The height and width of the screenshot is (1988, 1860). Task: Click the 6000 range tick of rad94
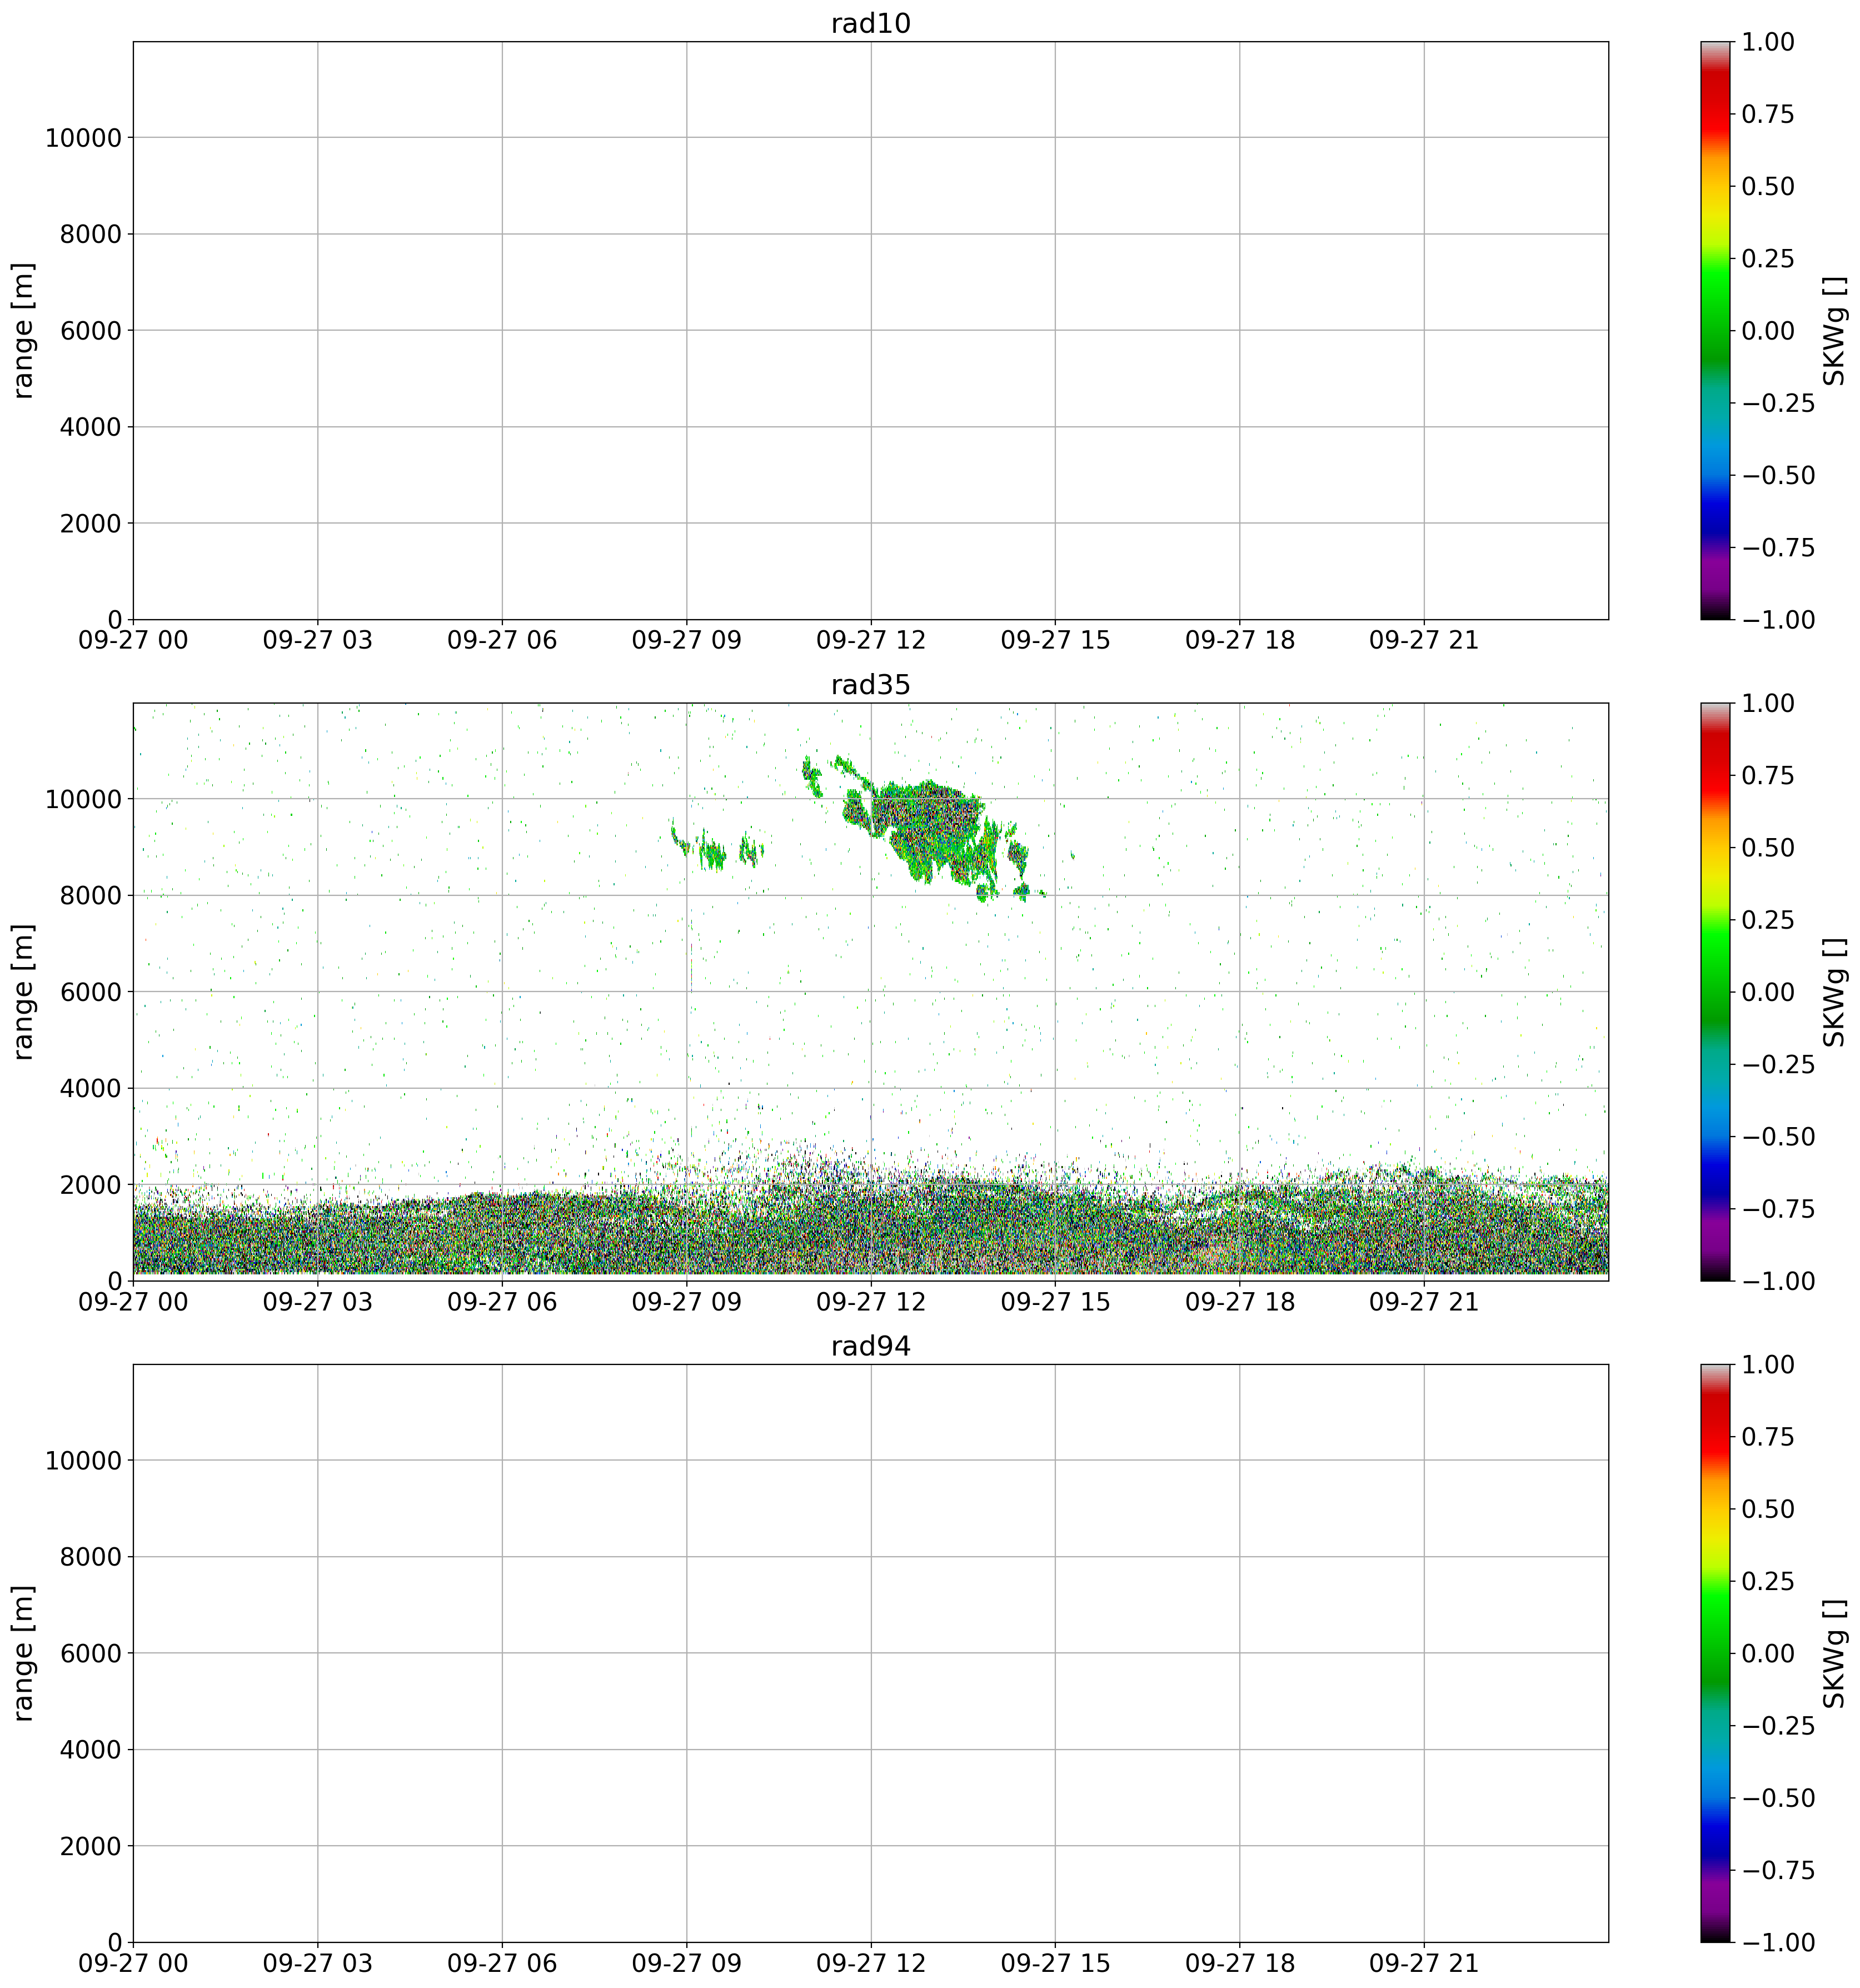tap(90, 1653)
